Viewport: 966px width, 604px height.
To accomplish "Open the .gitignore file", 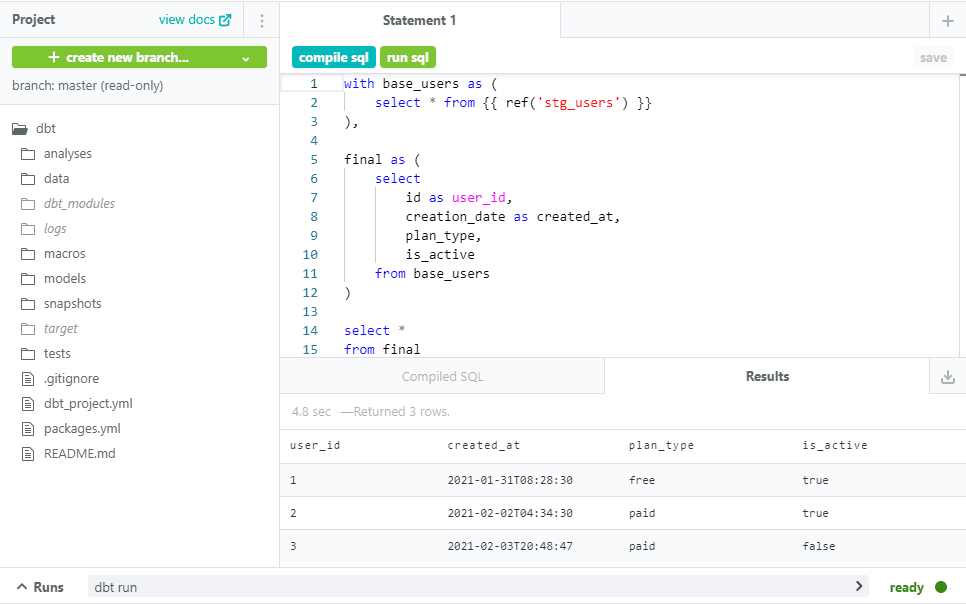I will 70,378.
